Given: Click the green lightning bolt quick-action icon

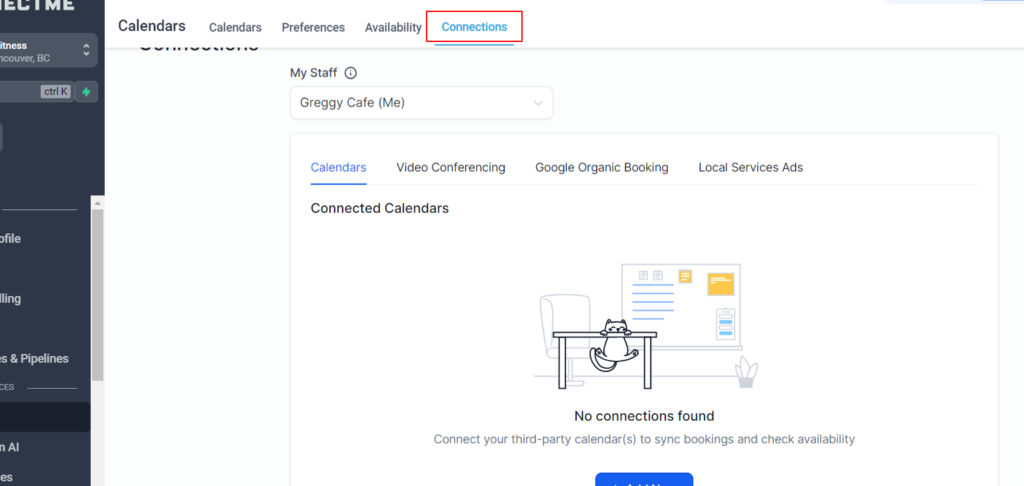Looking at the screenshot, I should click(87, 92).
